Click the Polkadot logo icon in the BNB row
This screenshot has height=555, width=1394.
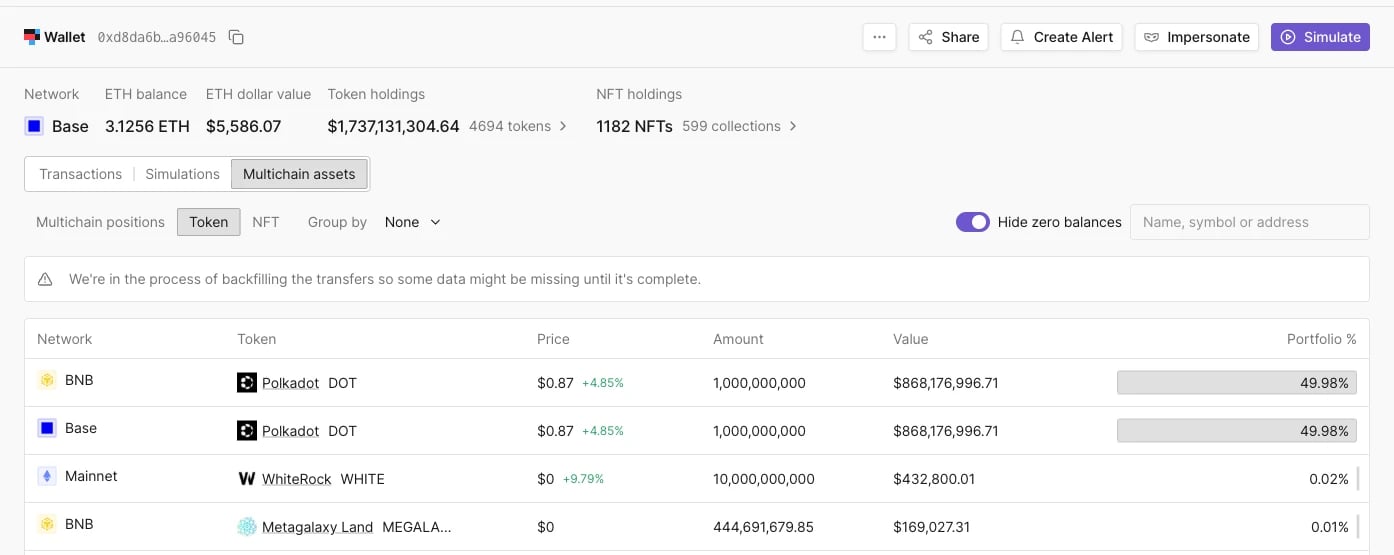pyautogui.click(x=247, y=383)
